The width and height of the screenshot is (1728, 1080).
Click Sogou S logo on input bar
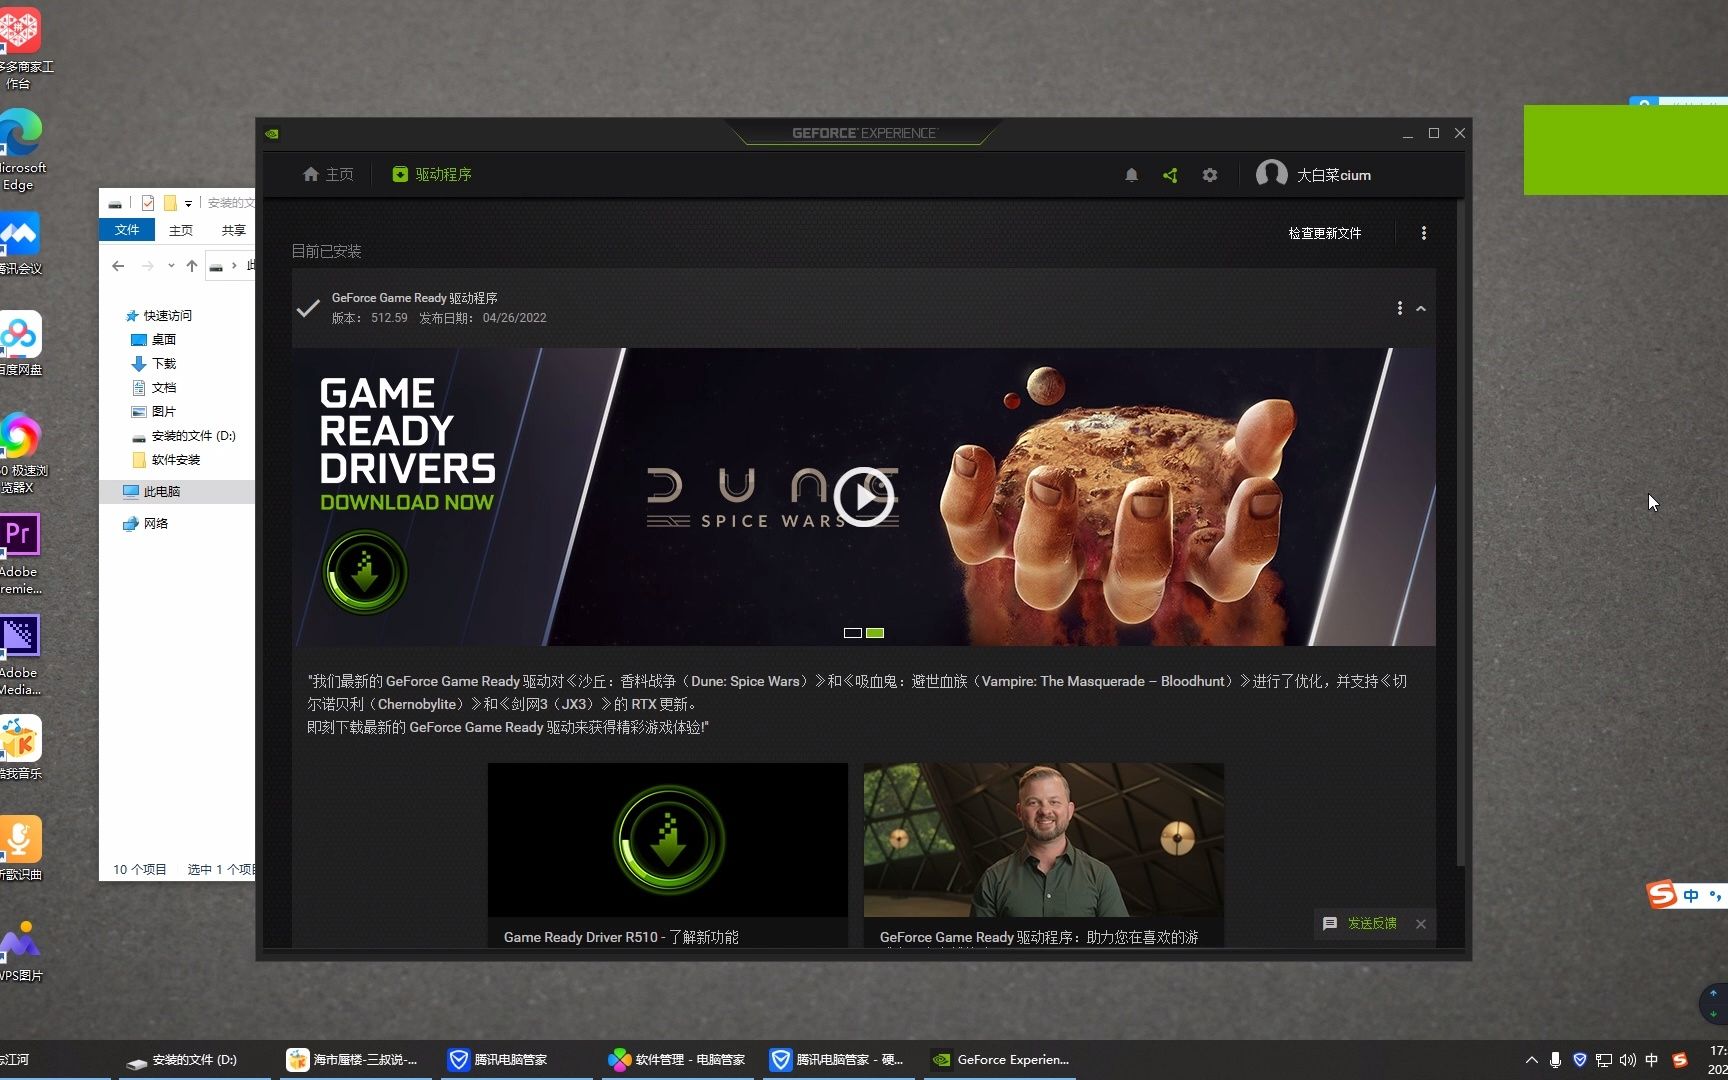pyautogui.click(x=1662, y=894)
